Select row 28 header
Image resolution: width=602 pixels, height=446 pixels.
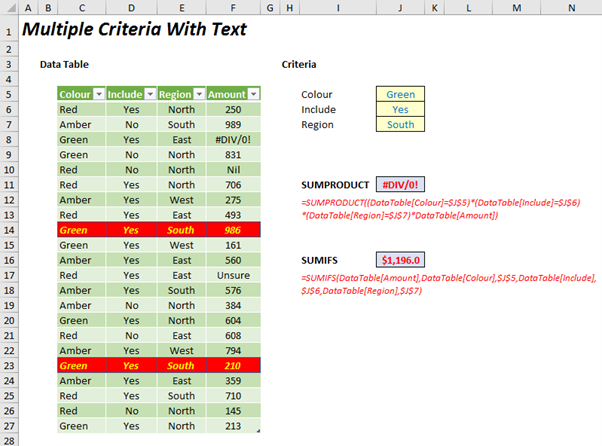[x=9, y=441]
